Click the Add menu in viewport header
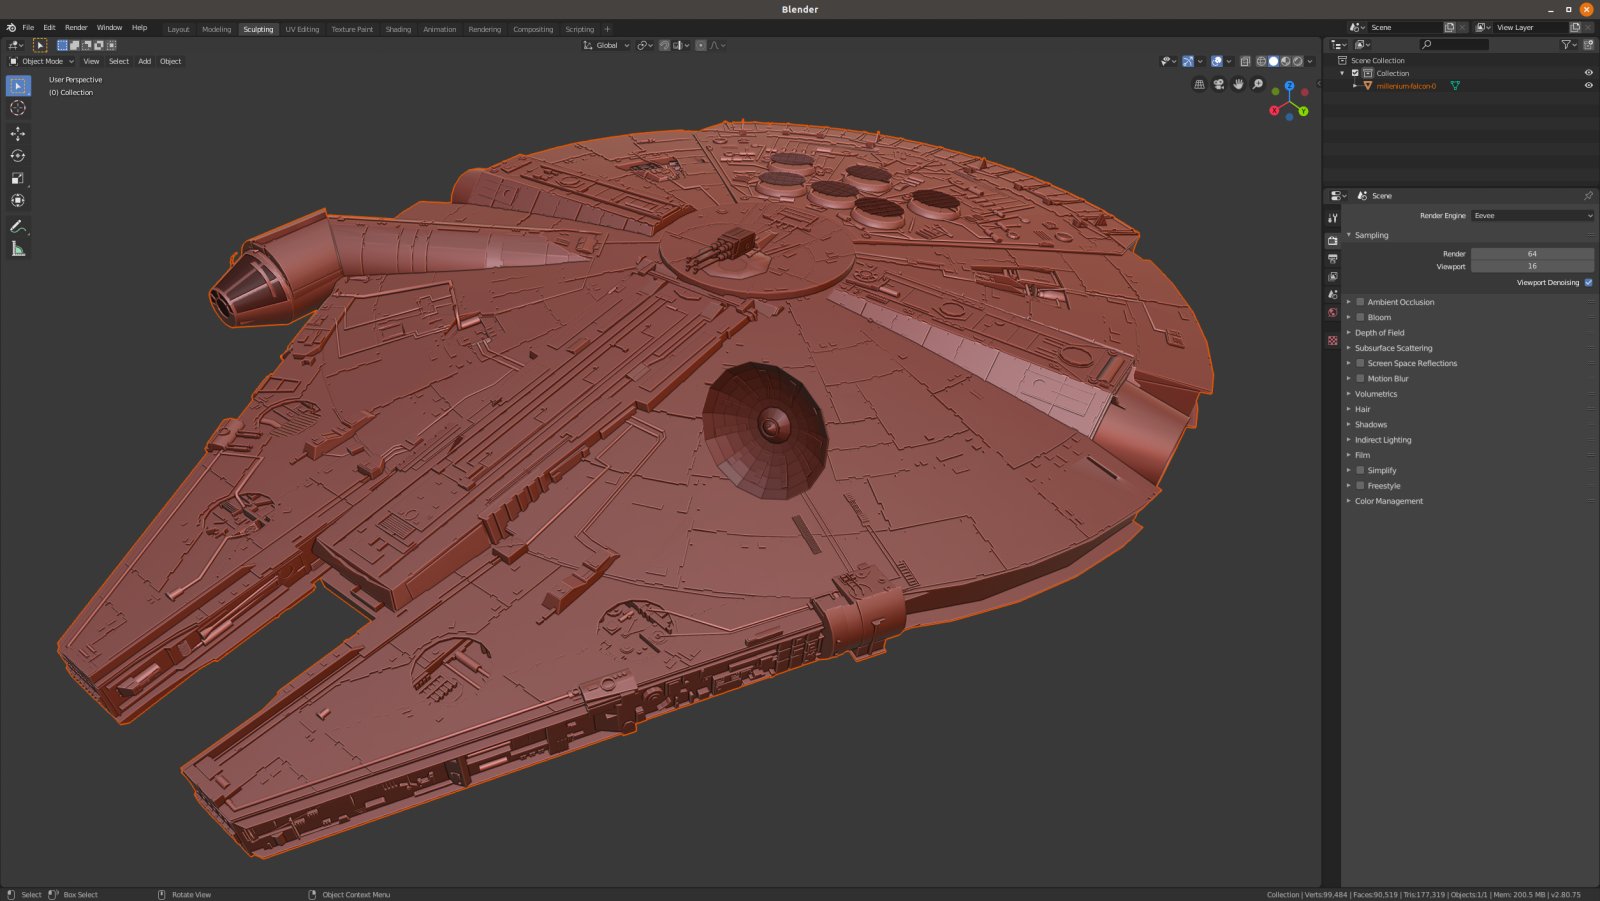This screenshot has height=901, width=1600. 144,61
